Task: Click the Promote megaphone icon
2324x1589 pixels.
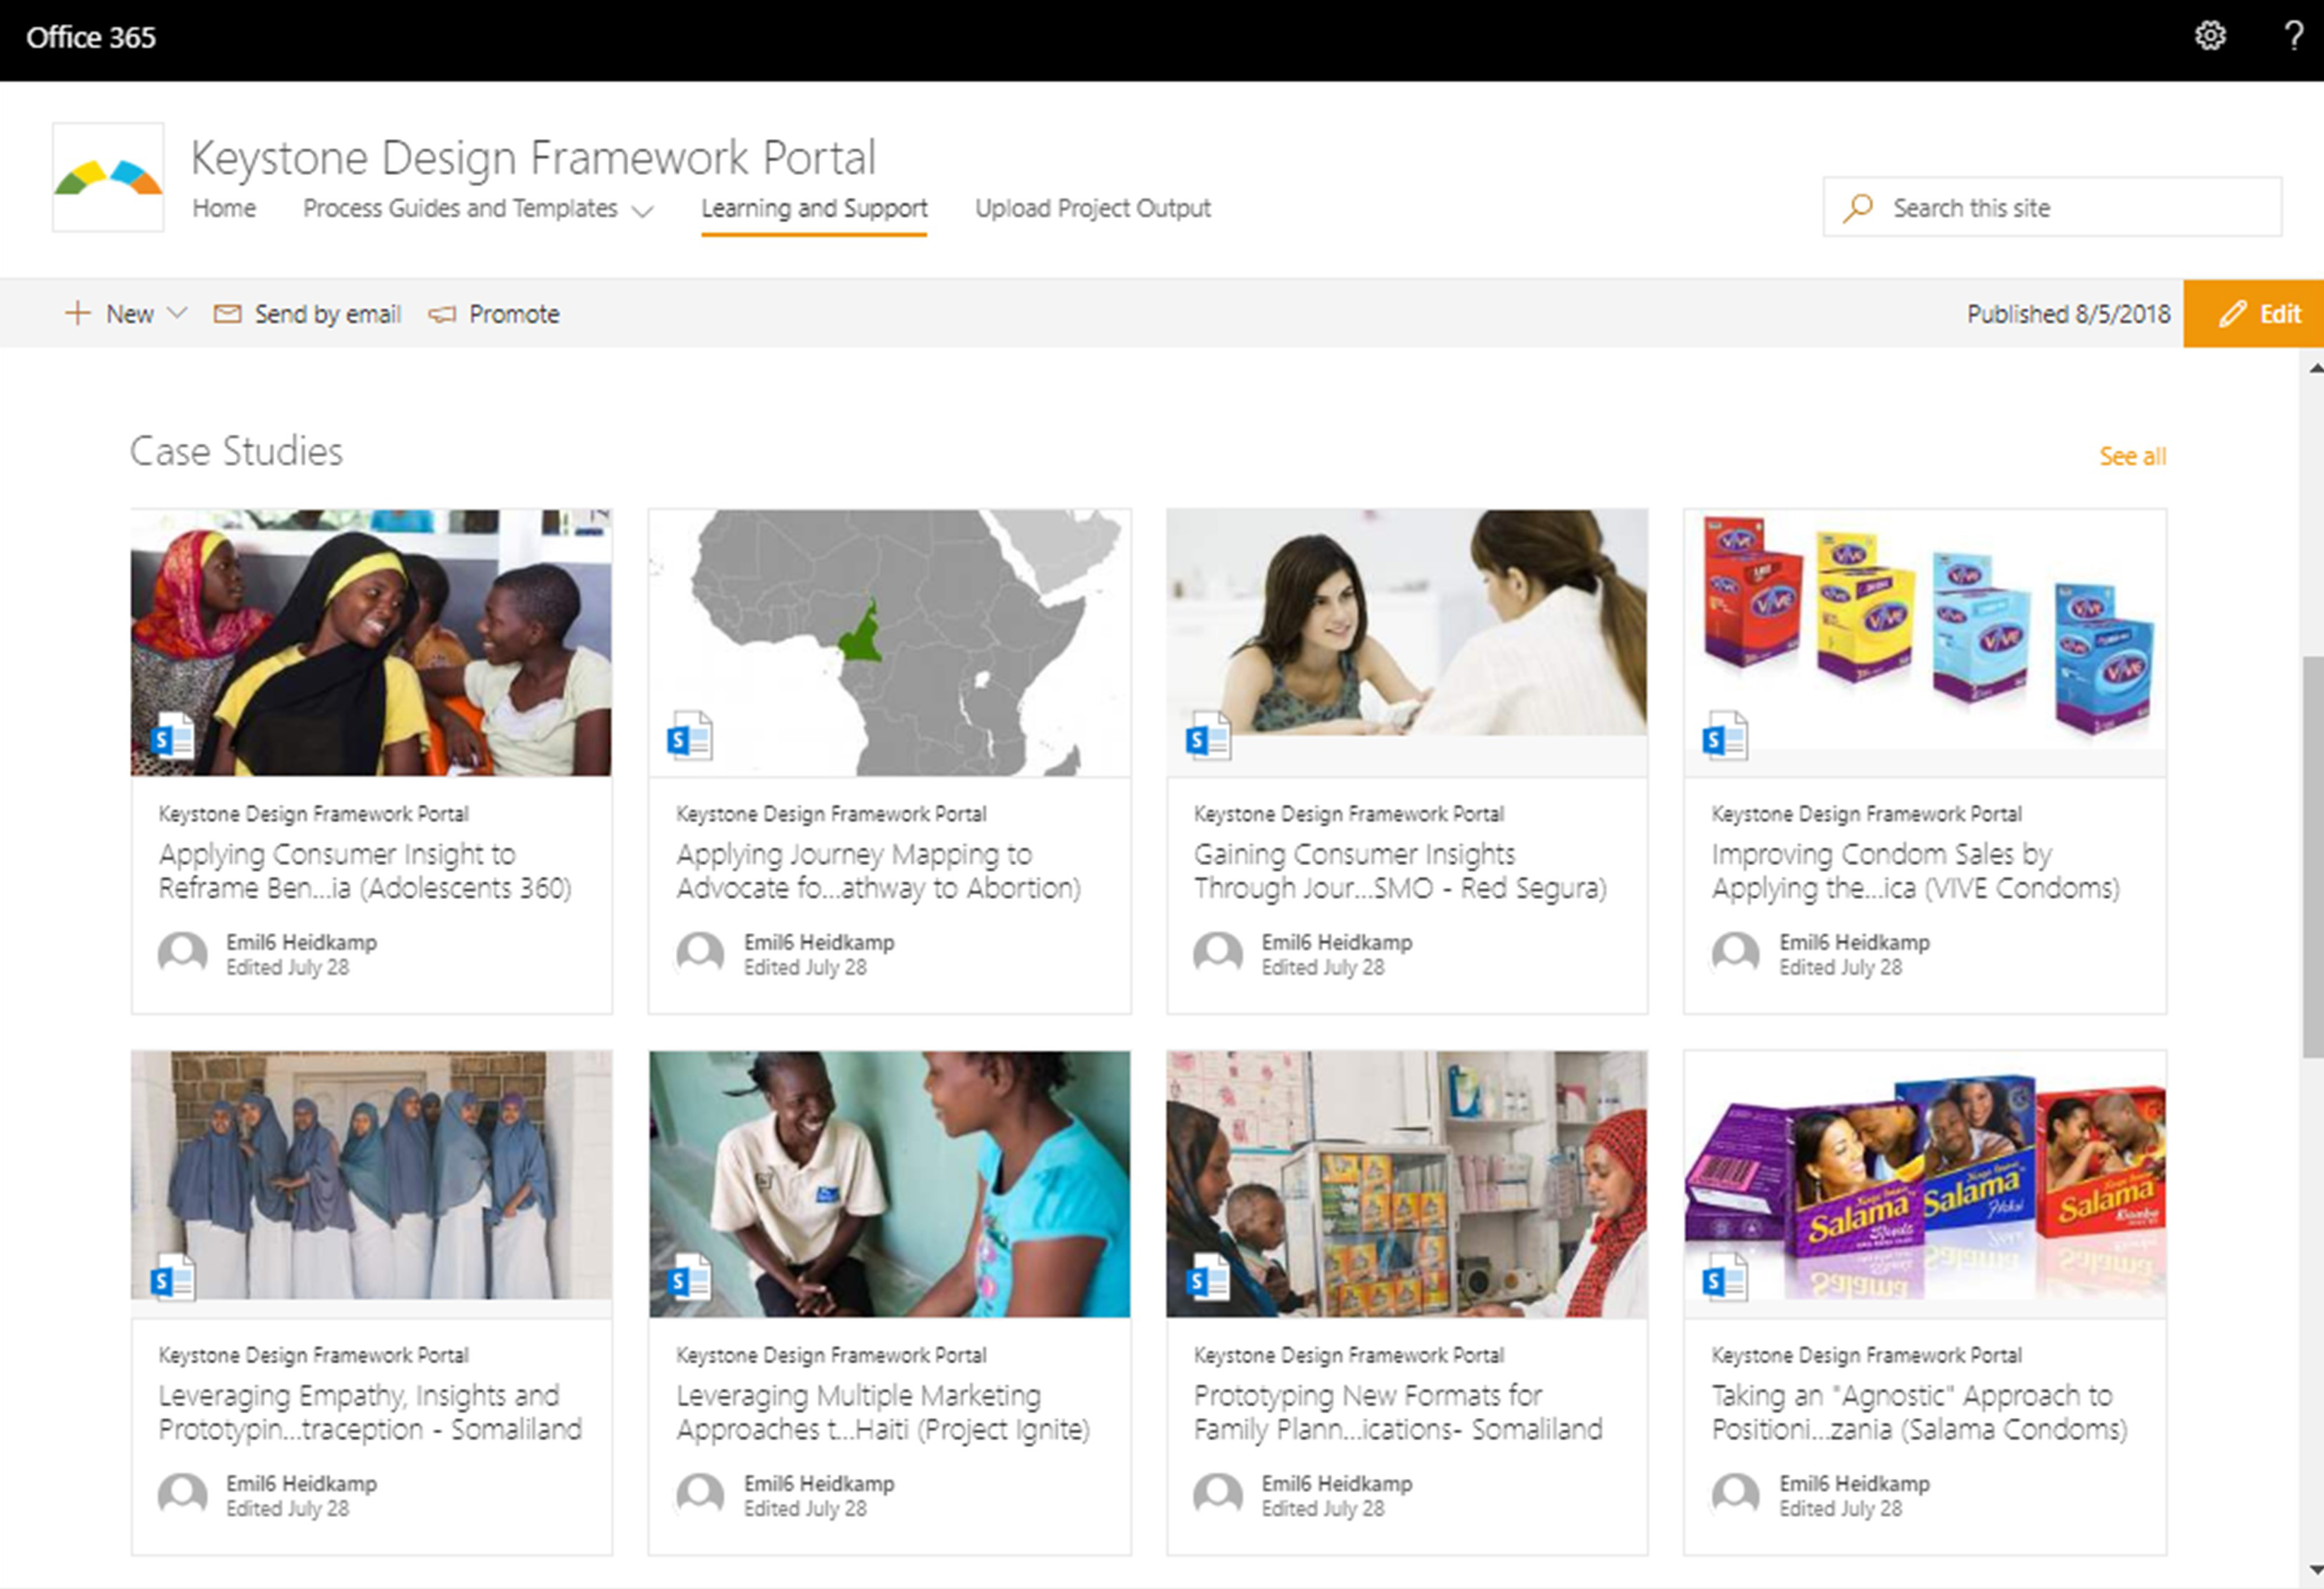Action: pos(442,314)
